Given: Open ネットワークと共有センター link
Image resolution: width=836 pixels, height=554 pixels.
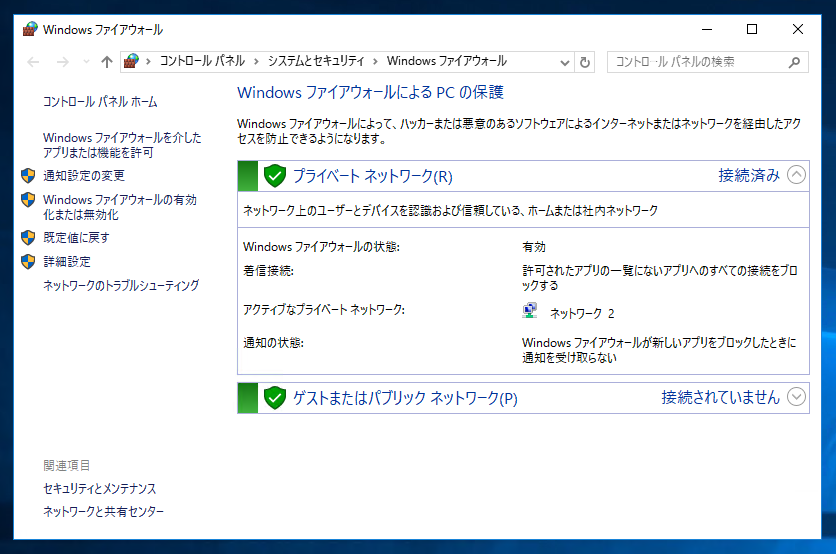Looking at the screenshot, I should click(x=103, y=512).
